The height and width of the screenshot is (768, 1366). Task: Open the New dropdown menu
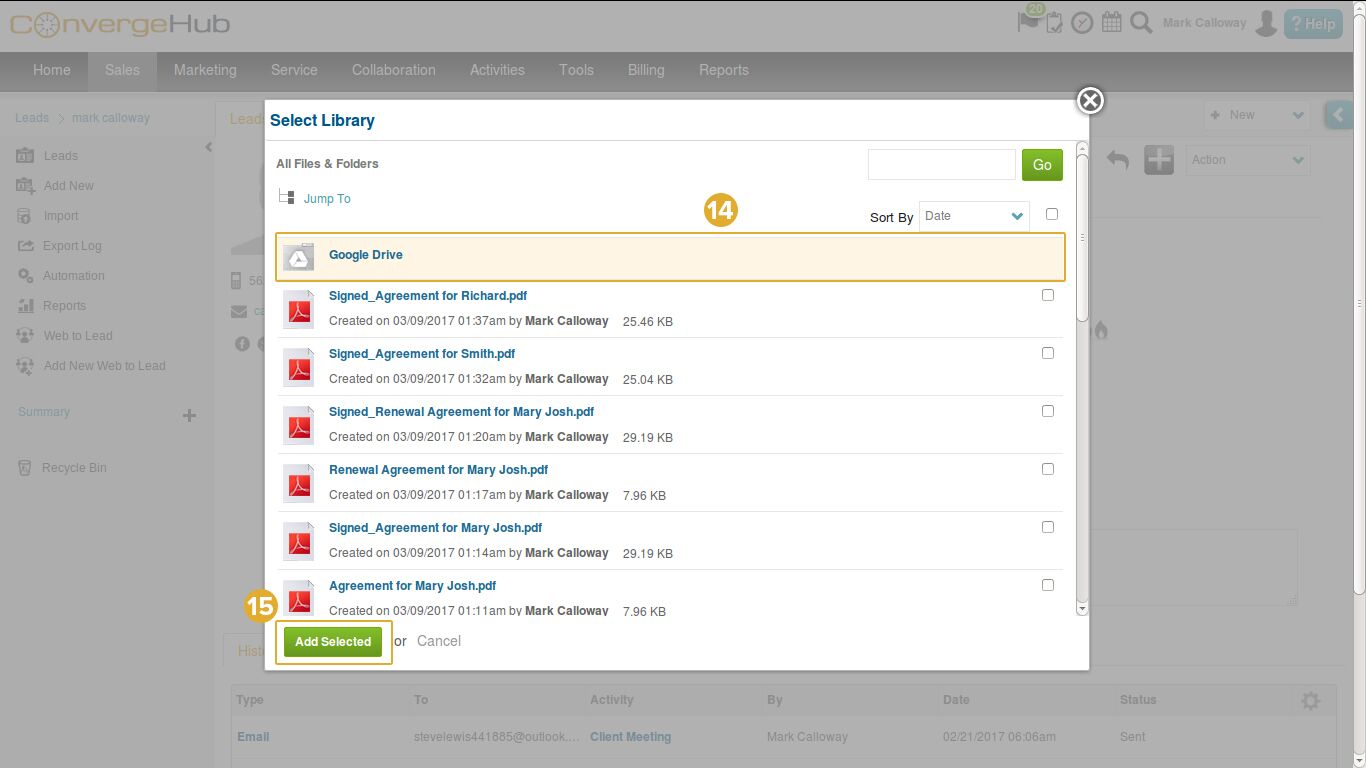1256,115
